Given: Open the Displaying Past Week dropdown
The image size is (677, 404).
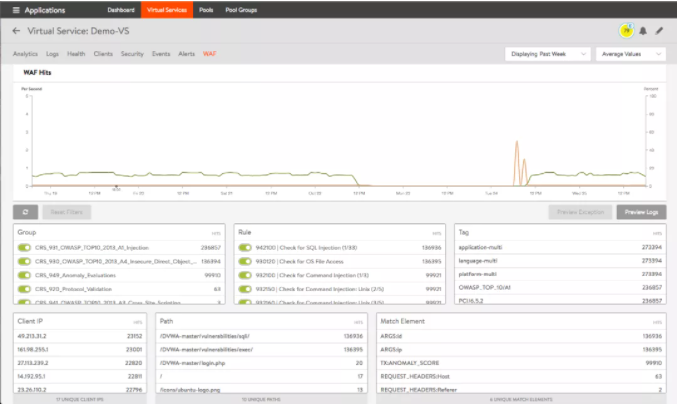Looking at the screenshot, I should point(547,54).
